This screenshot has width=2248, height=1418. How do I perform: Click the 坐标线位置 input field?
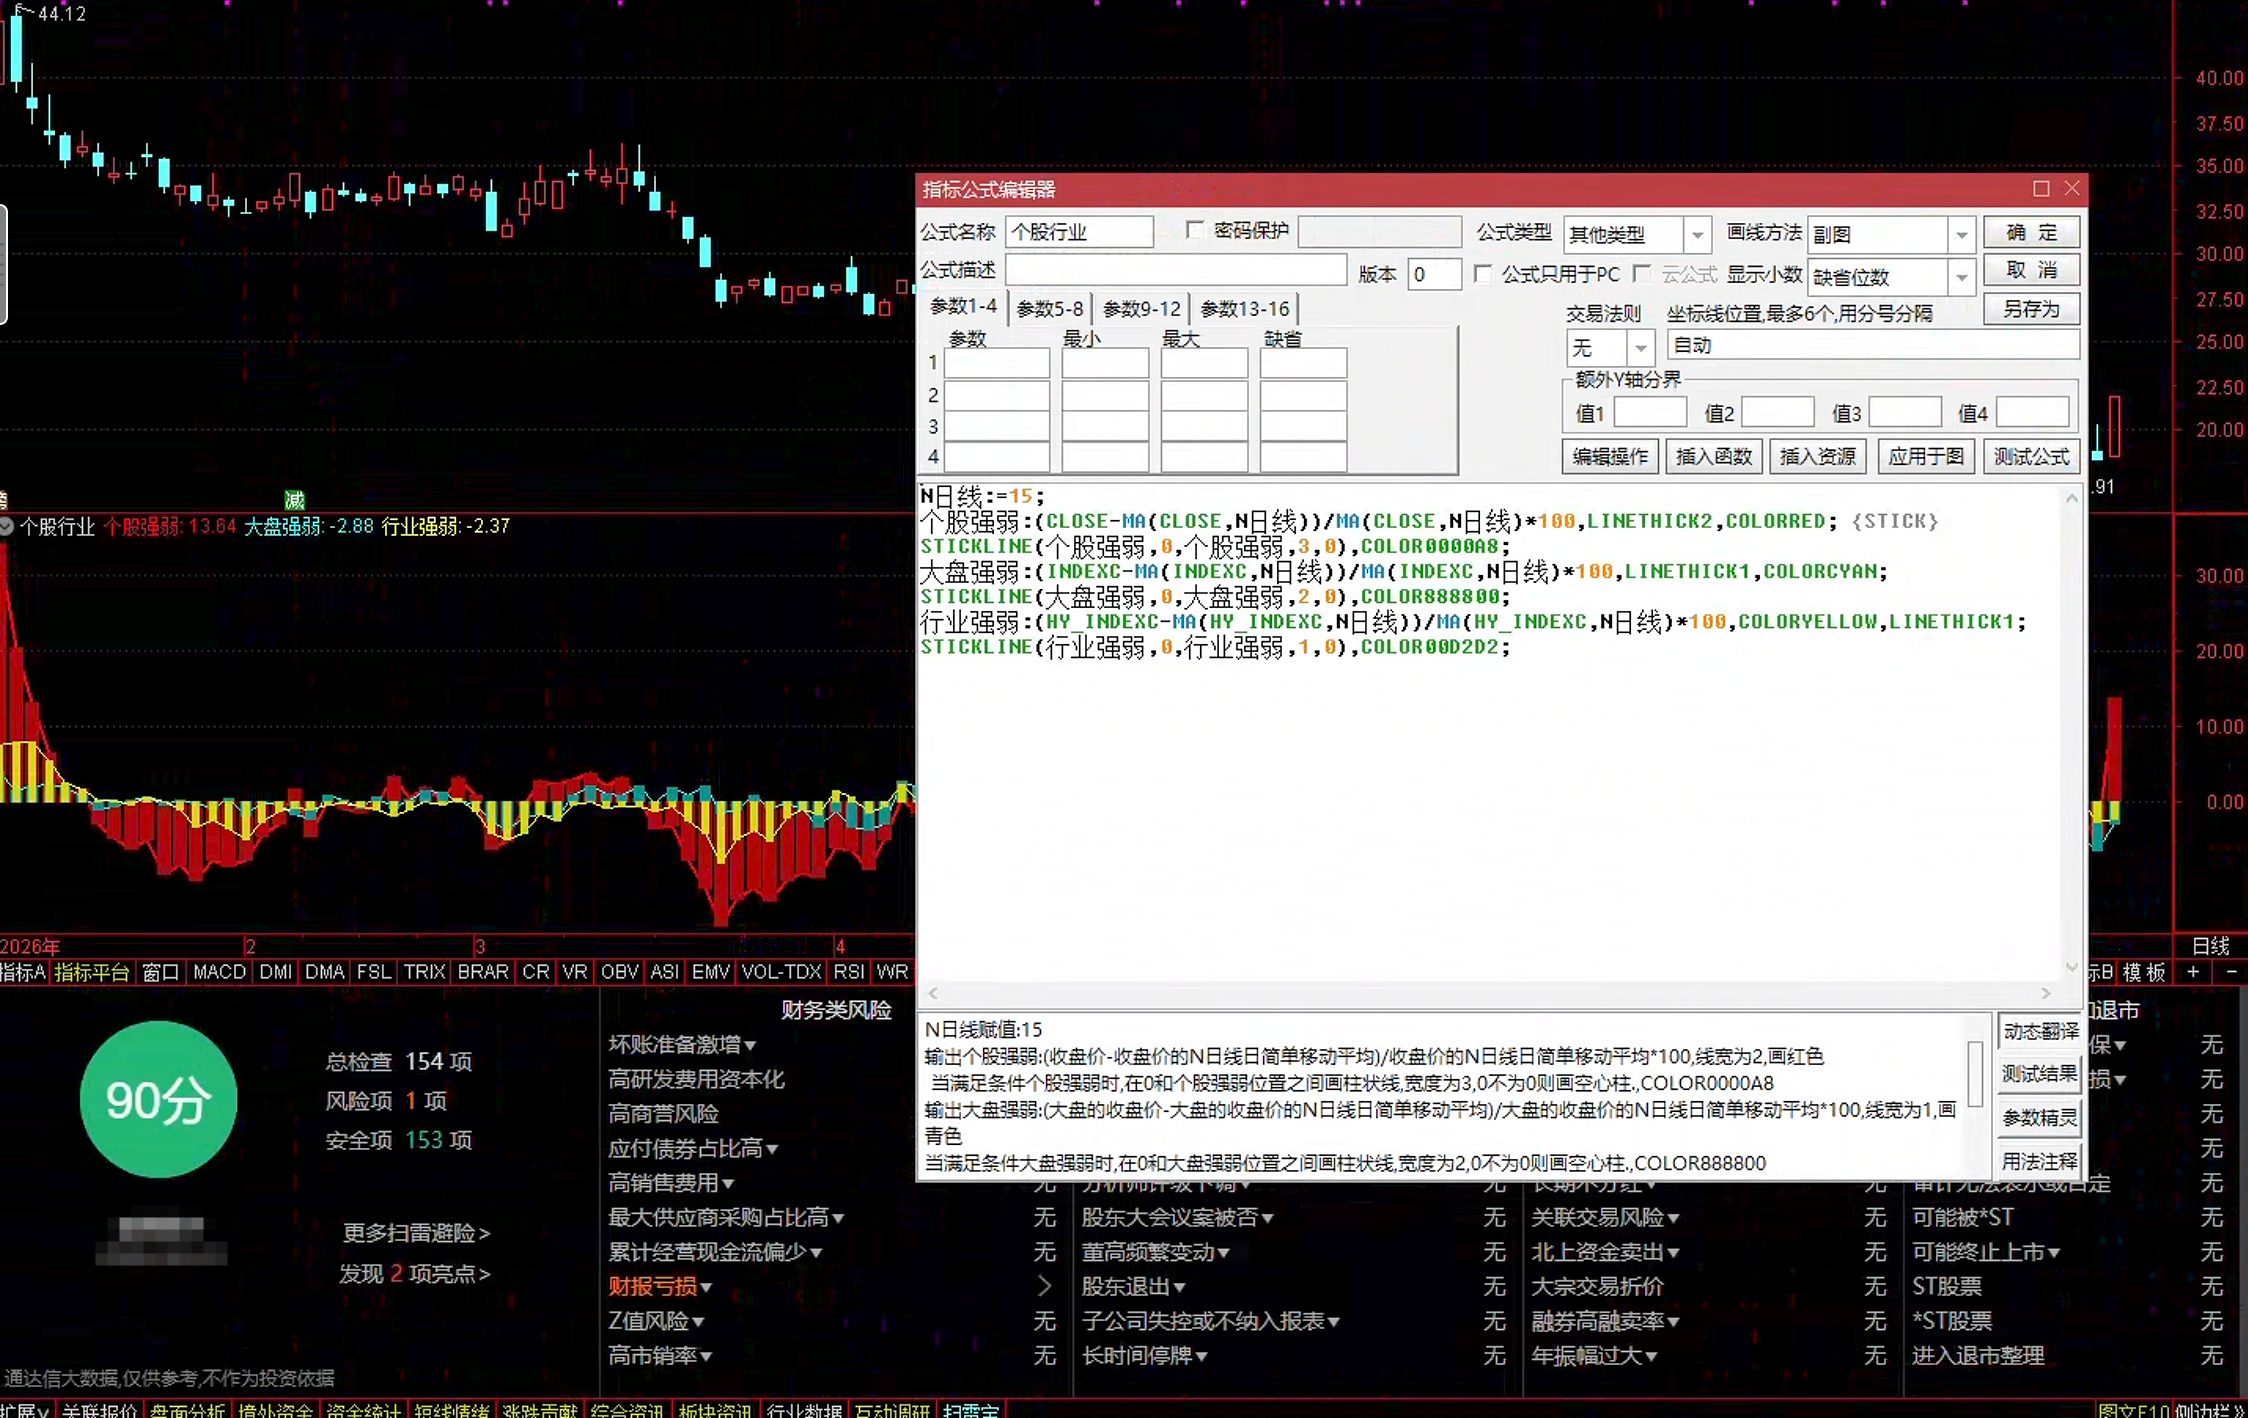(x=1873, y=345)
